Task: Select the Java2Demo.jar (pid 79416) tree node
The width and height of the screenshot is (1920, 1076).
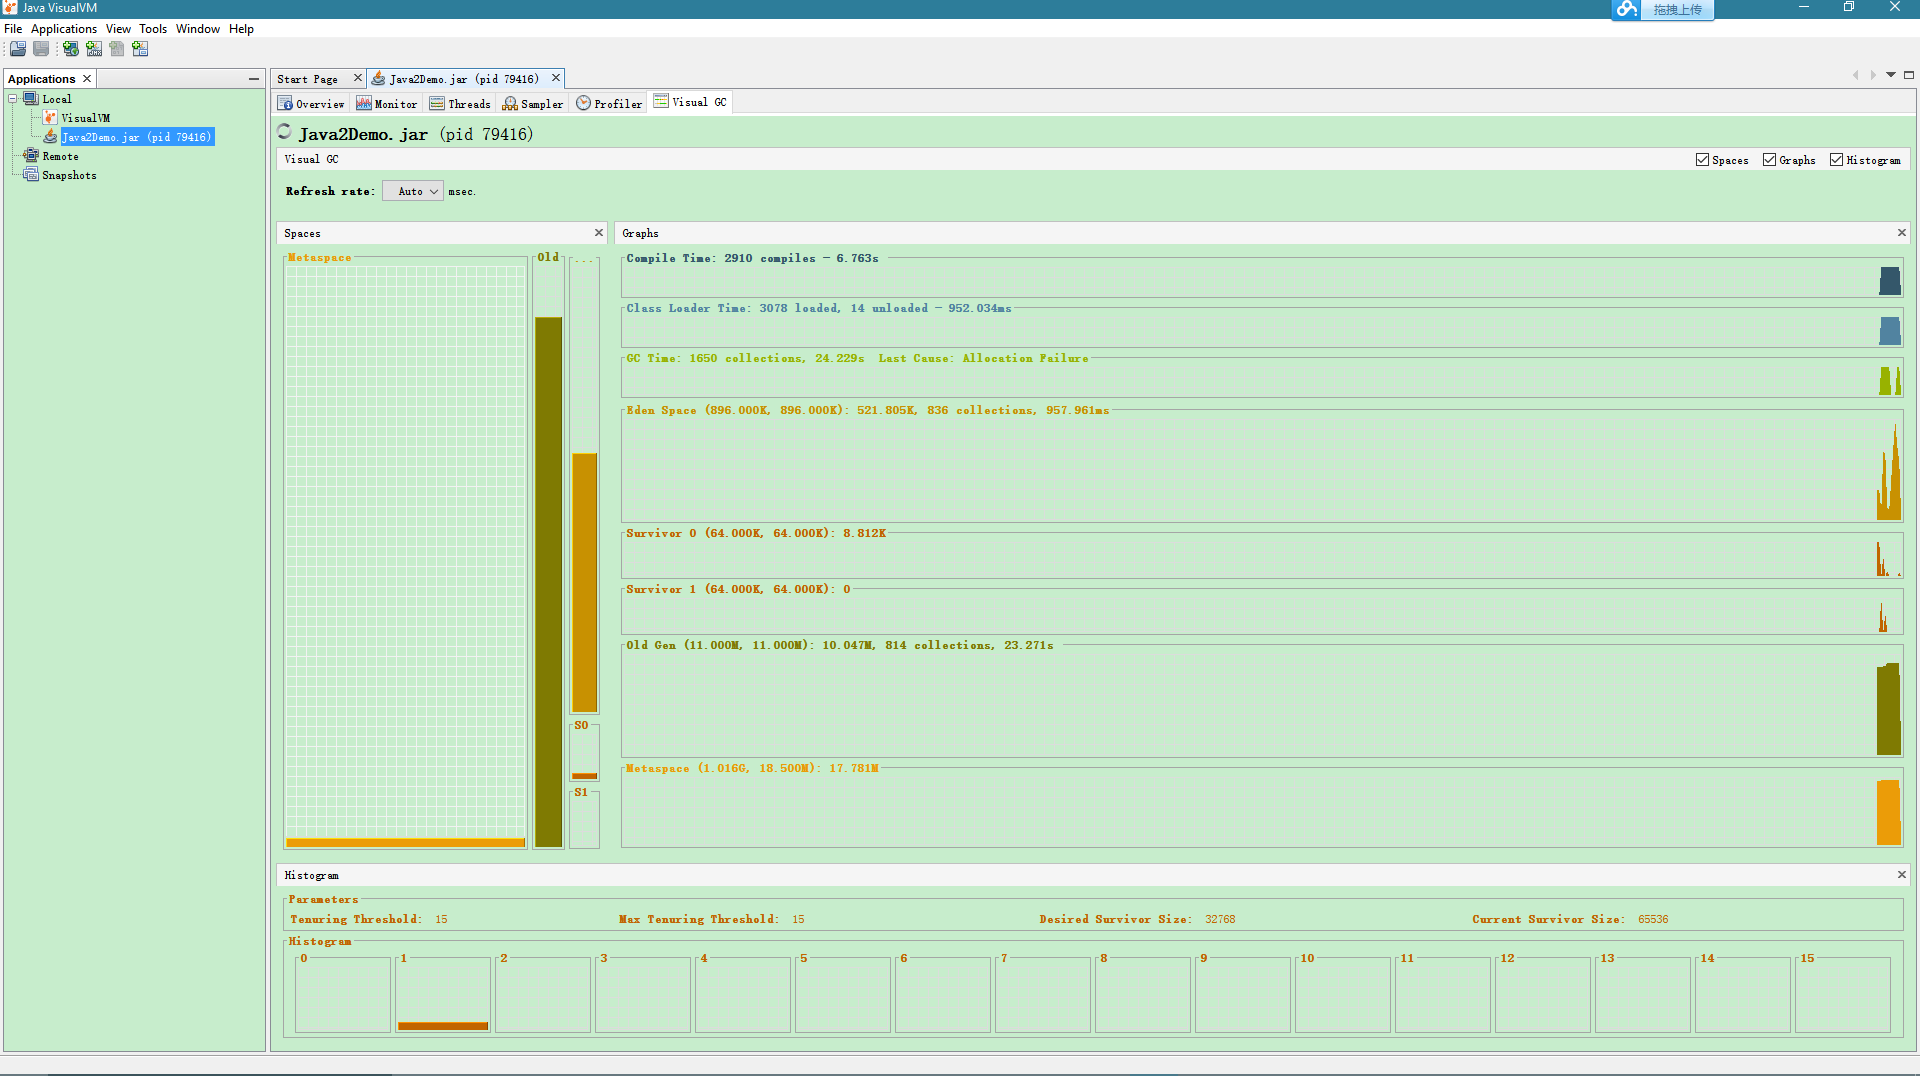Action: point(137,137)
